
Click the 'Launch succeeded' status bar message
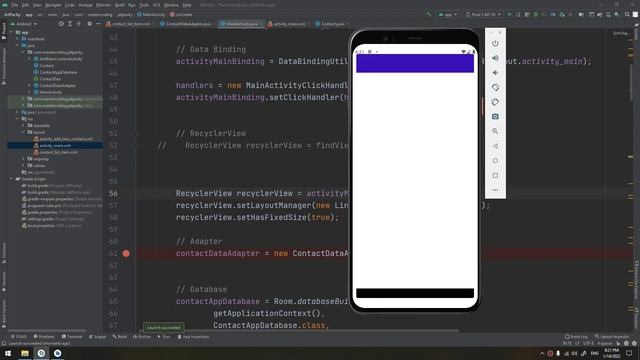click(x=39, y=344)
